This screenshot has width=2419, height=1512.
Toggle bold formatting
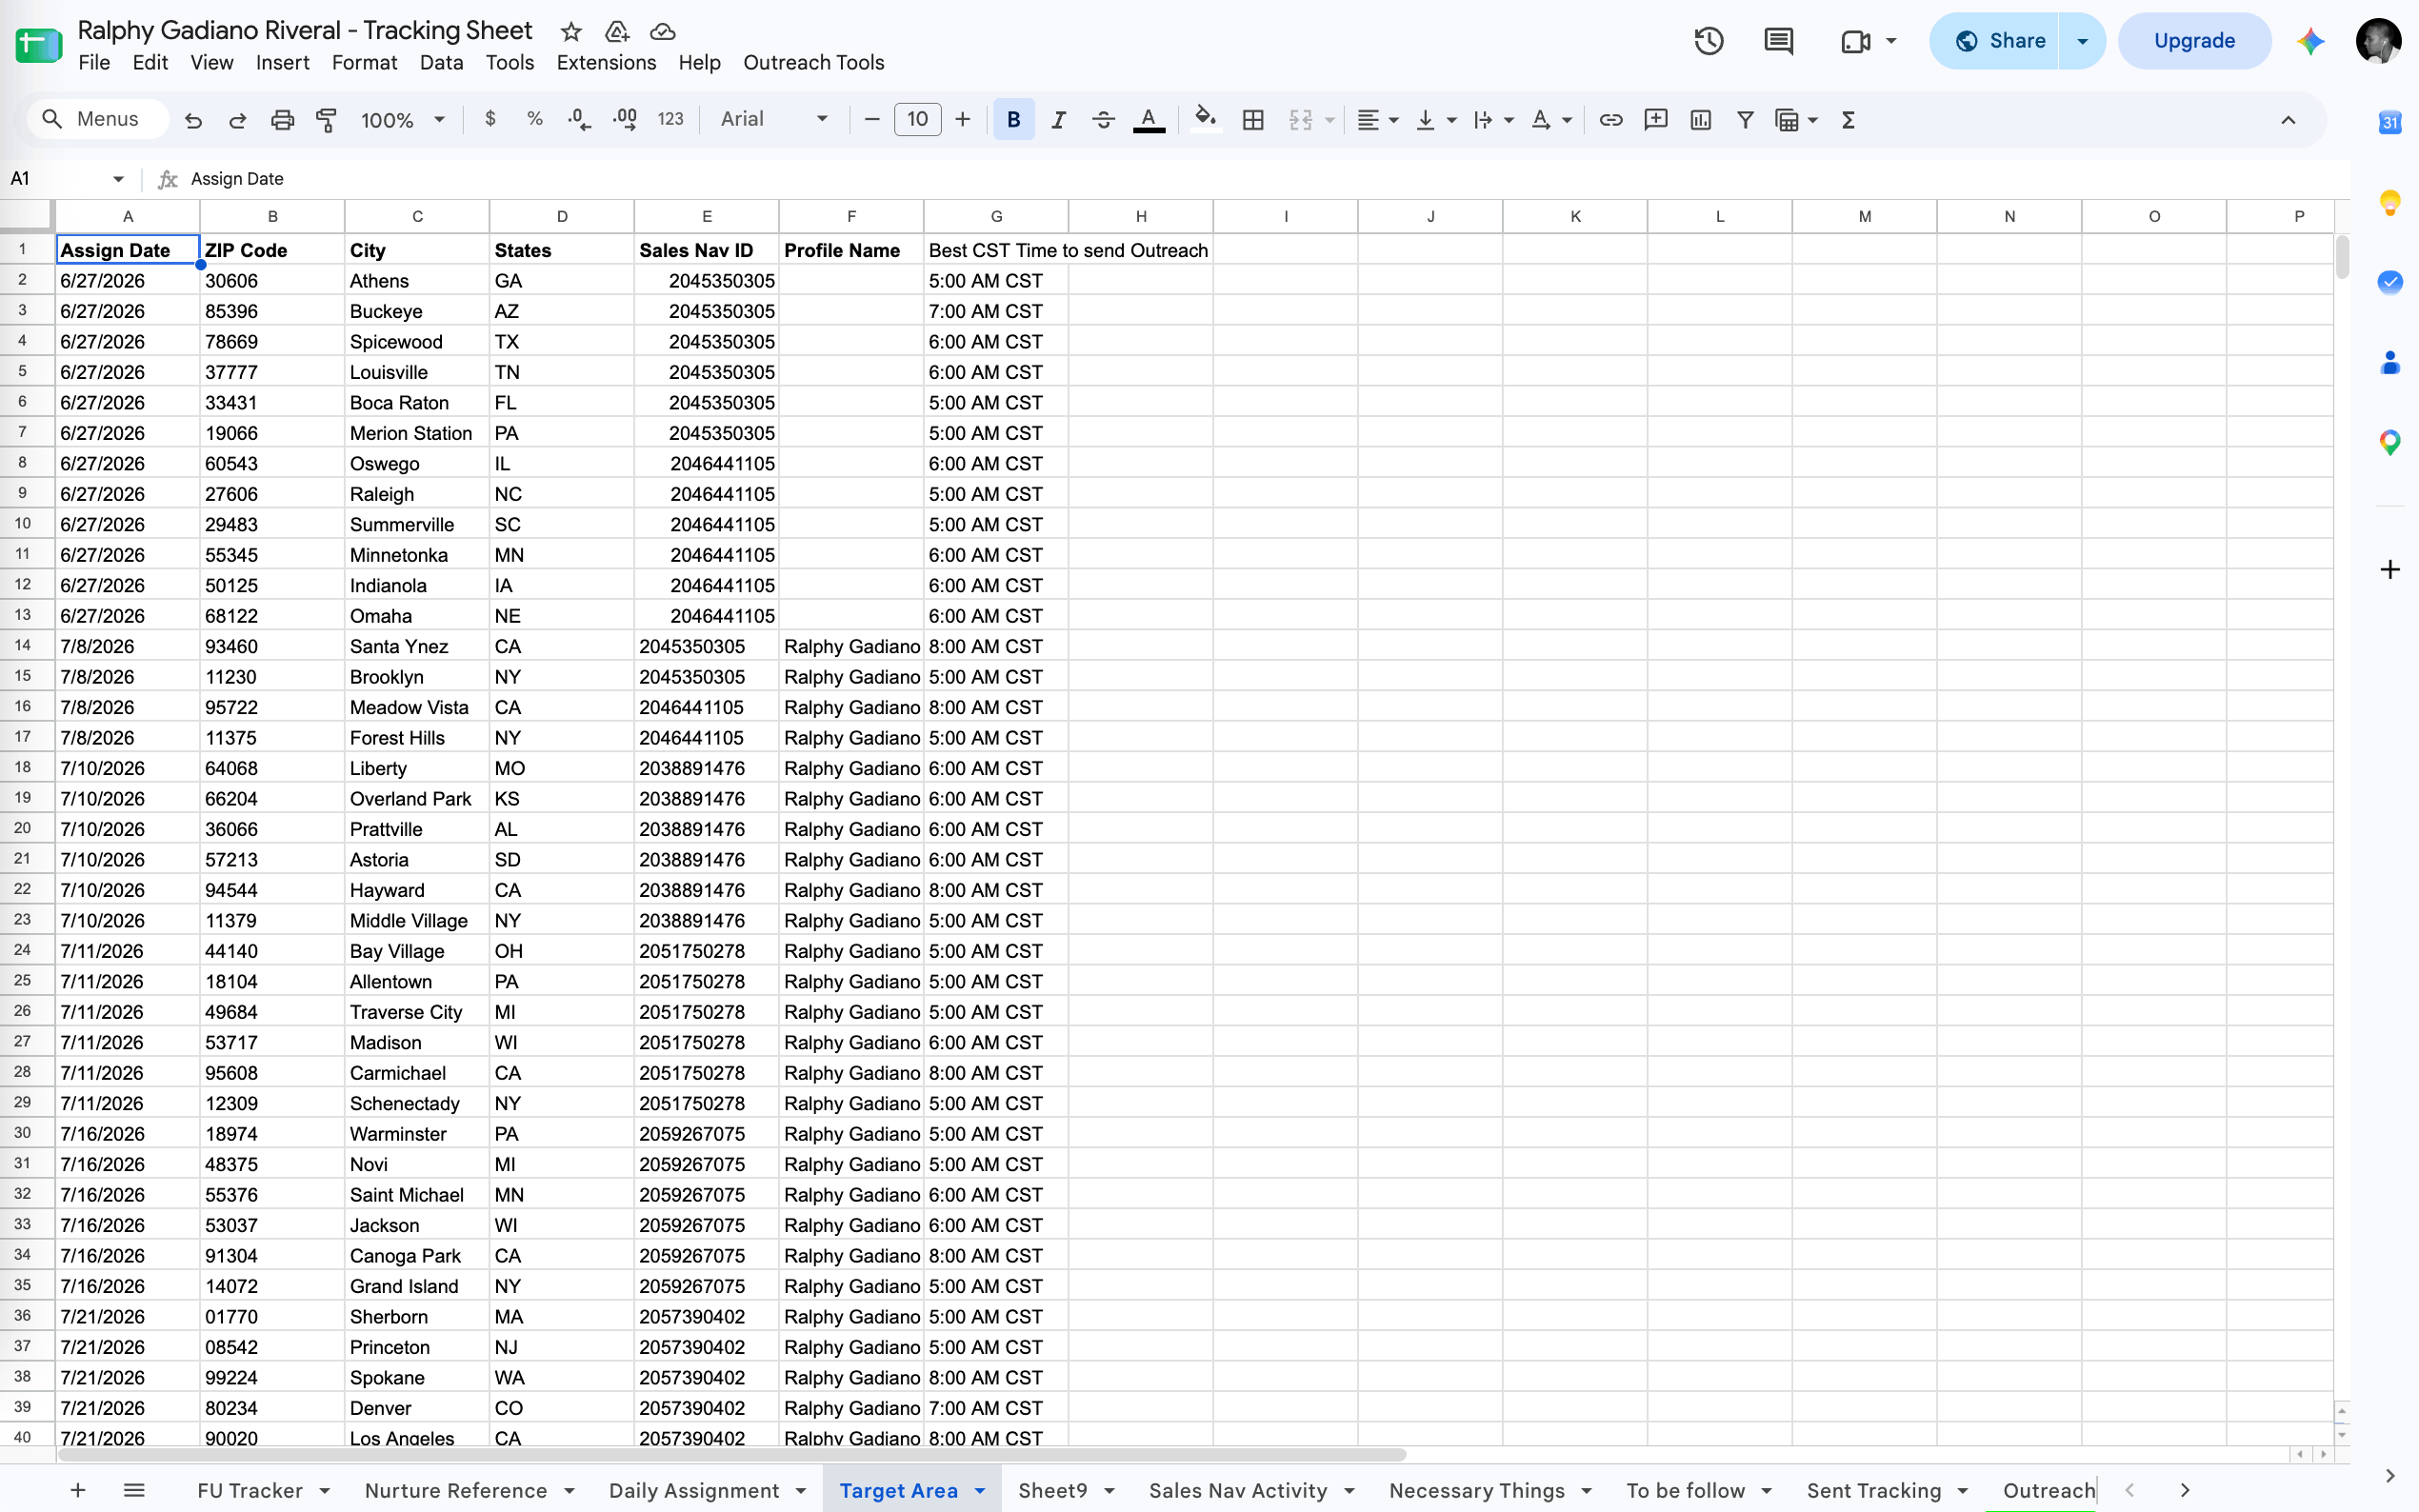(x=1013, y=120)
